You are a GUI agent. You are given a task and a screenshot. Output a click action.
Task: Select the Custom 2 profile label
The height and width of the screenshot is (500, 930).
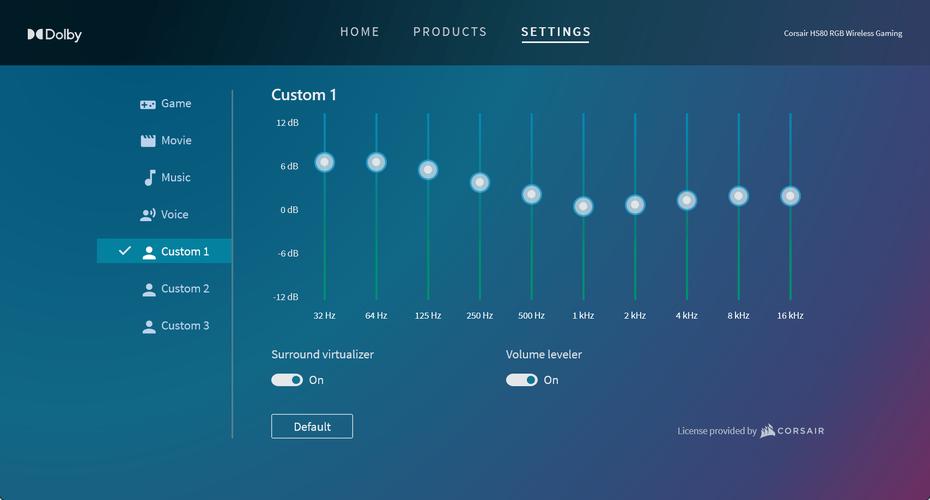[x=185, y=289]
